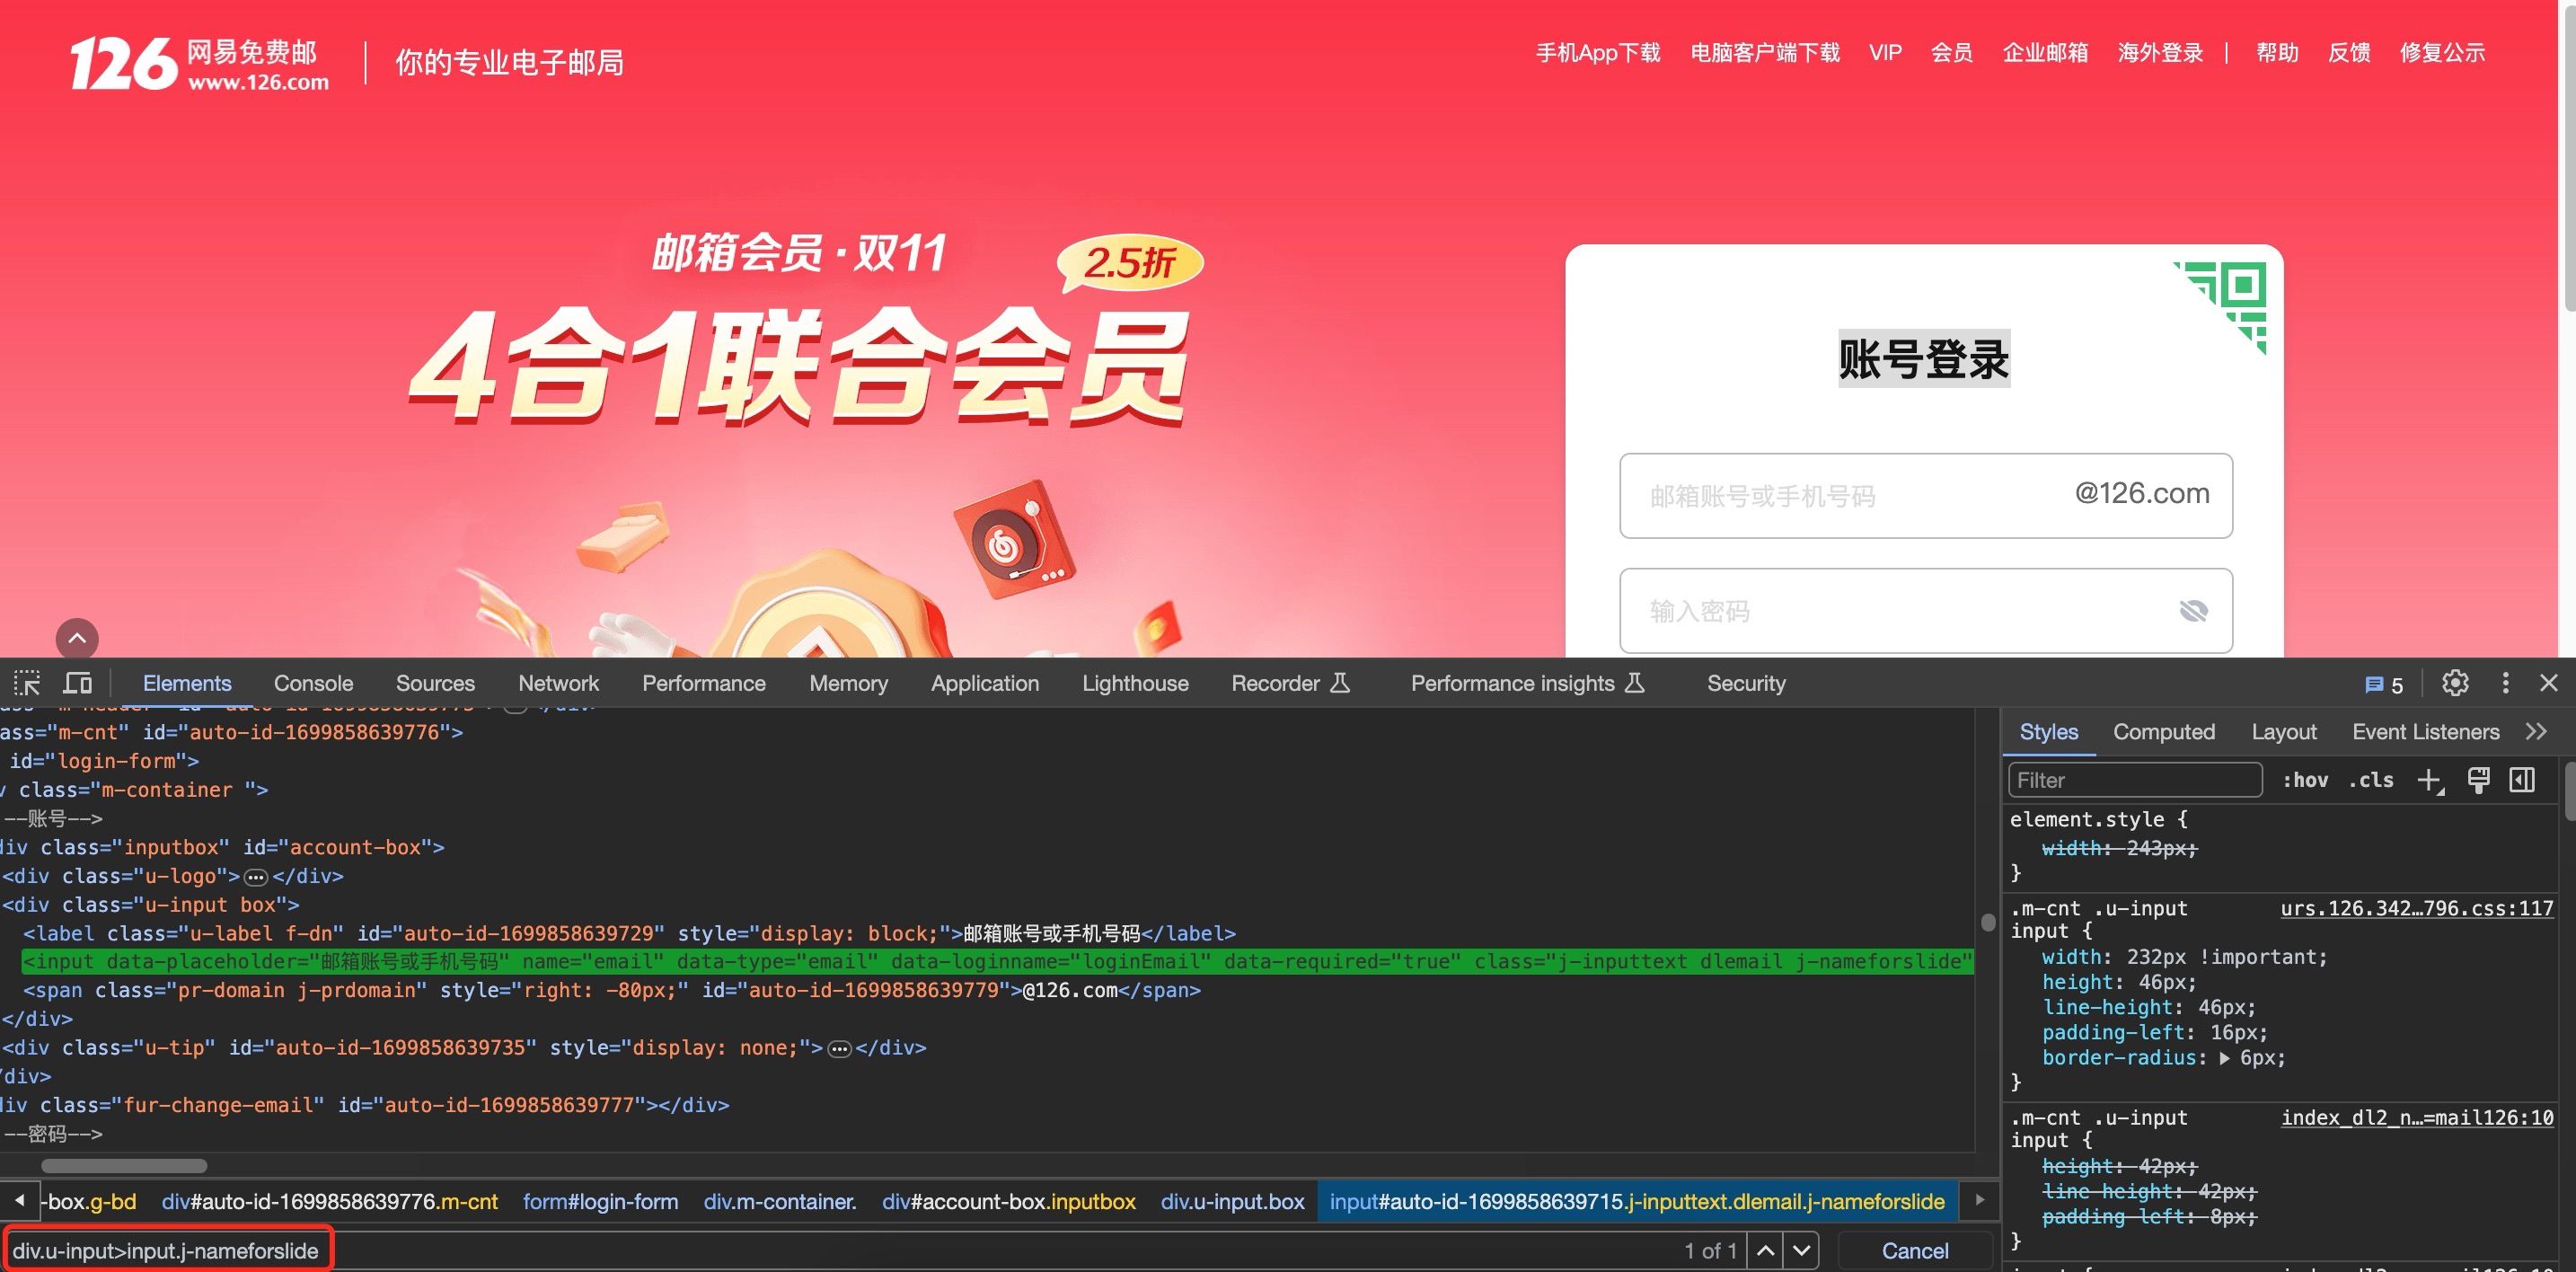Click the messages issues counter icon

click(x=2384, y=685)
